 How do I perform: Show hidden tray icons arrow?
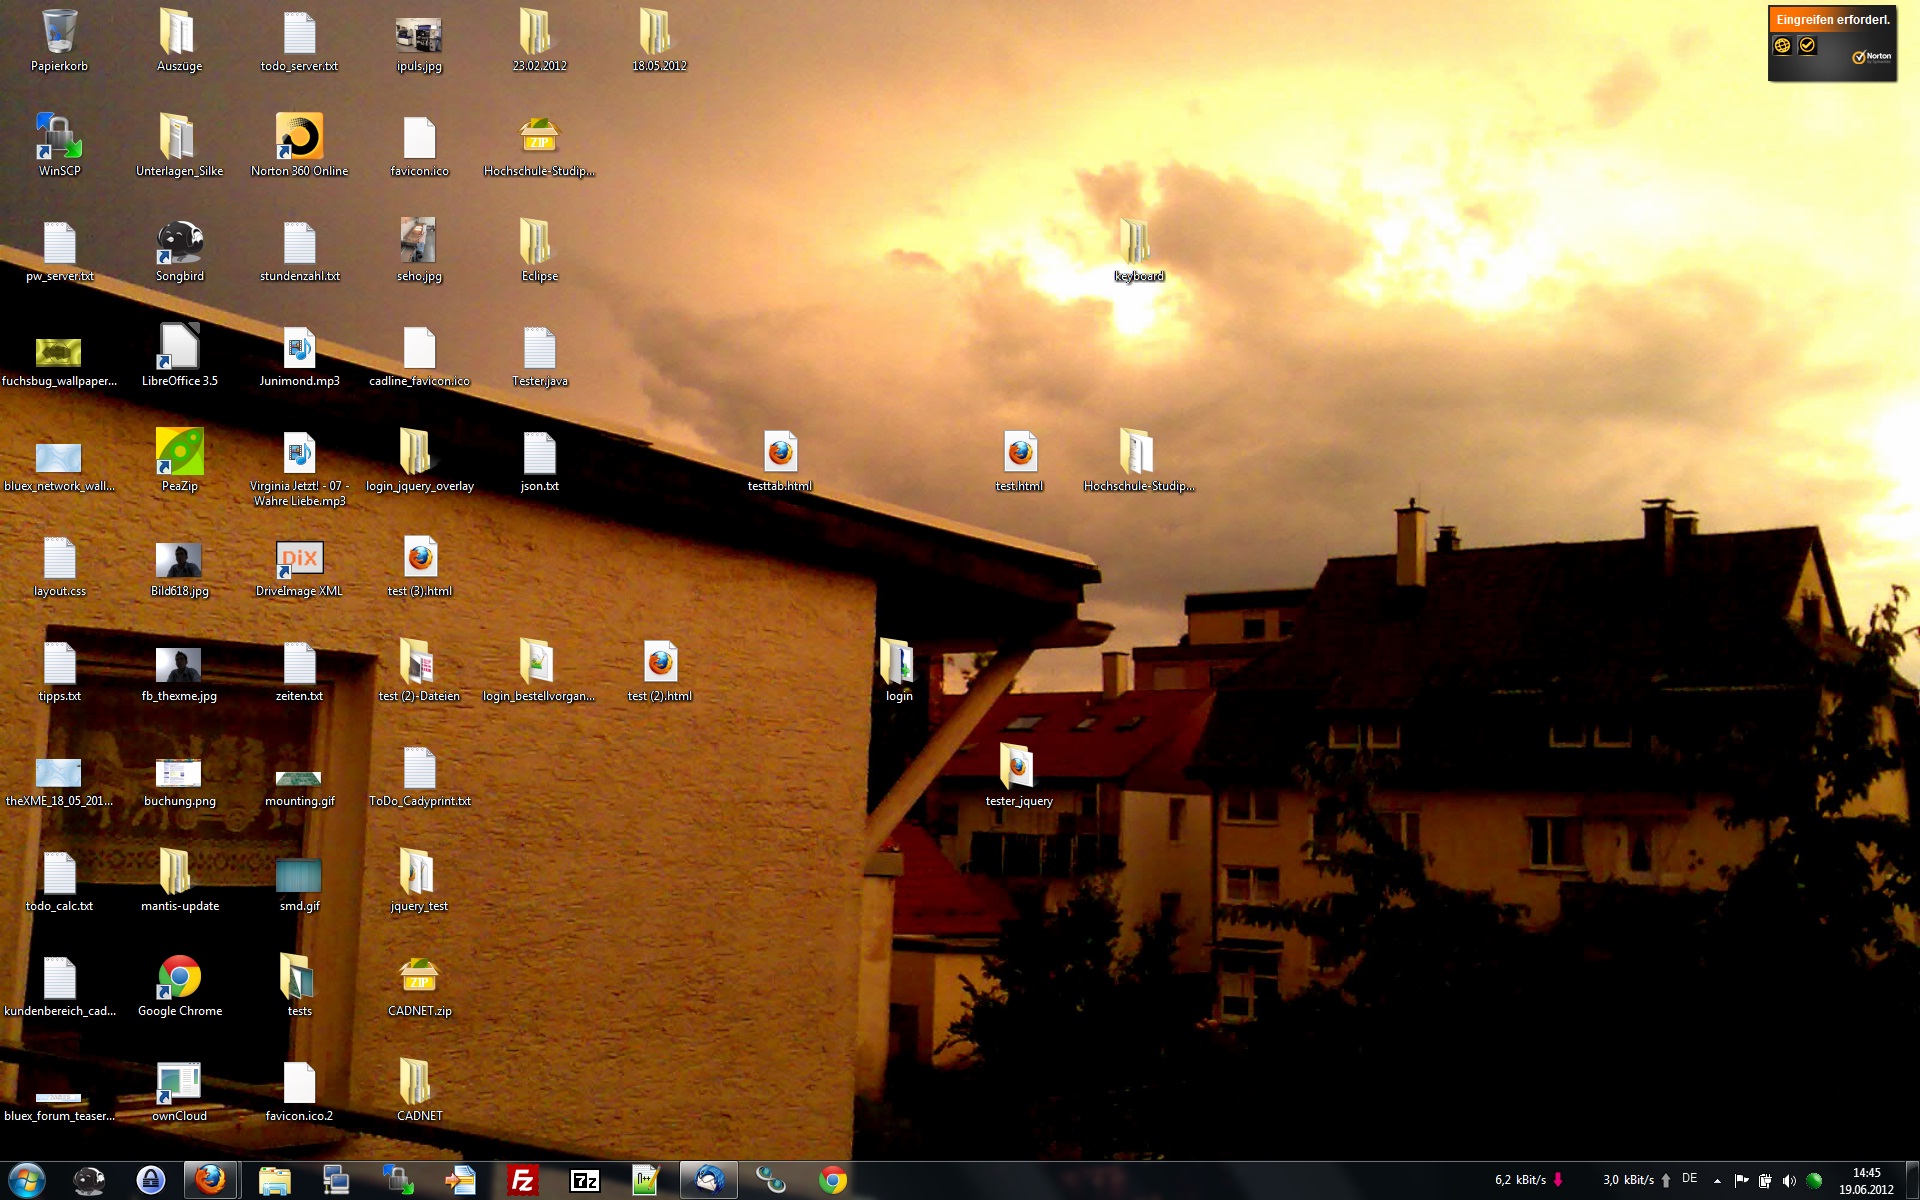[1717, 1181]
